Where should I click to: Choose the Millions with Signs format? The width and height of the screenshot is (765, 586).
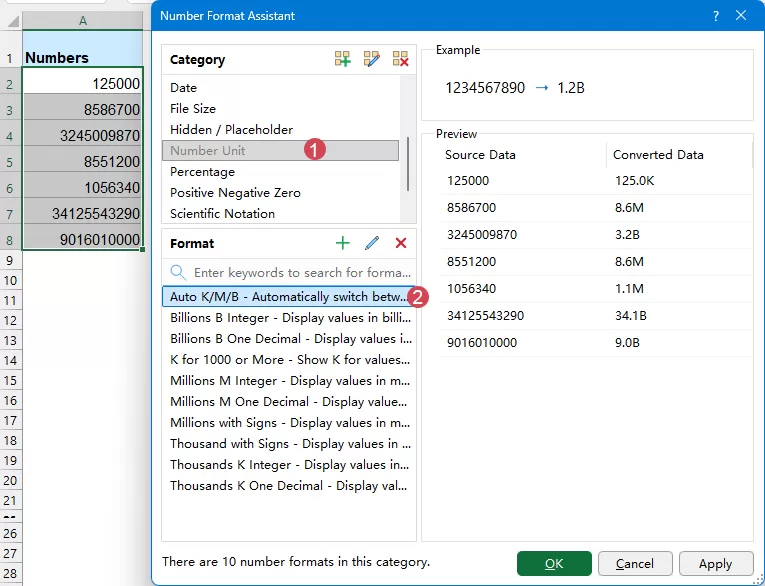pyautogui.click(x=288, y=423)
